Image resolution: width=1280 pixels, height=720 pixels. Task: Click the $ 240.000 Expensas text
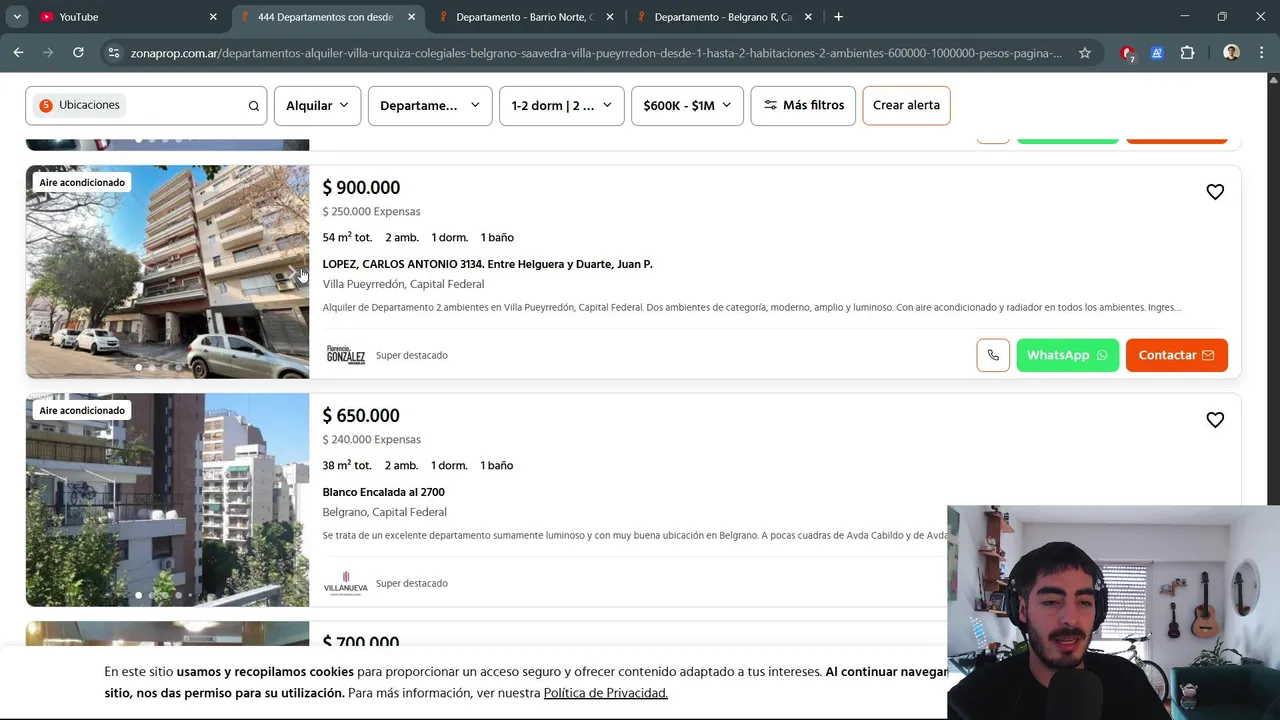tap(371, 440)
